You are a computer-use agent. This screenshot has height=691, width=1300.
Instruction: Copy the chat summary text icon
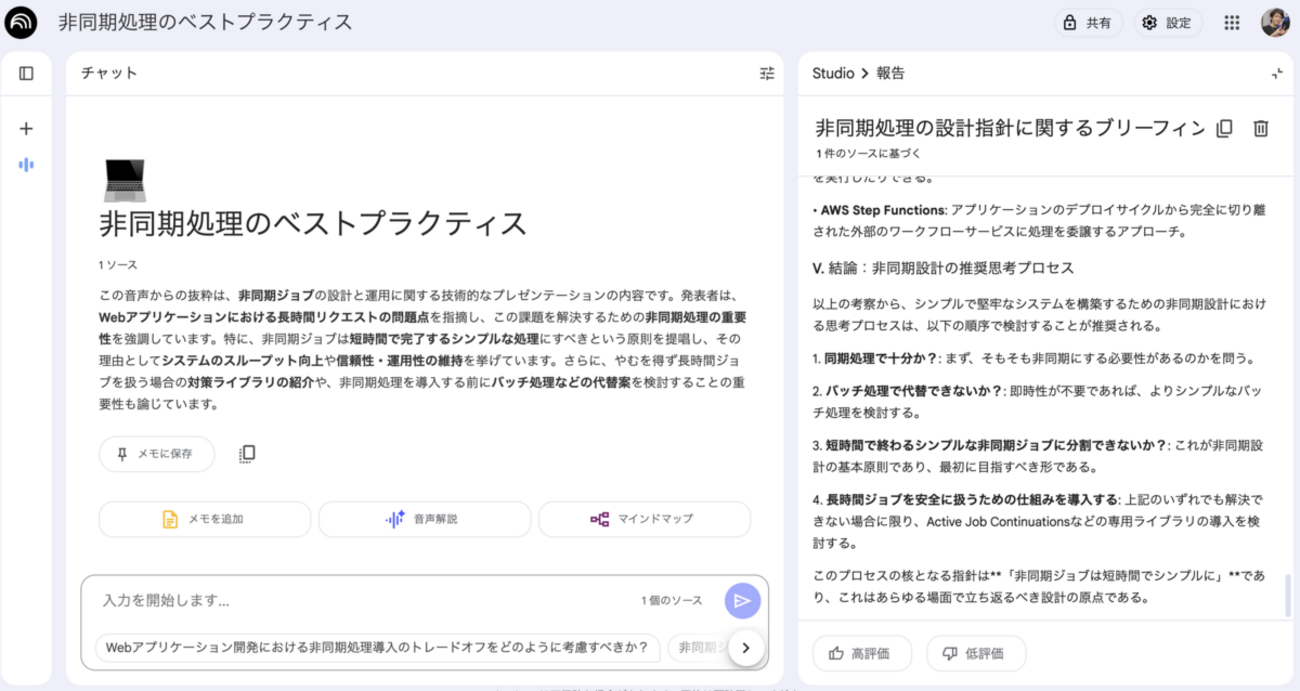click(x=248, y=454)
